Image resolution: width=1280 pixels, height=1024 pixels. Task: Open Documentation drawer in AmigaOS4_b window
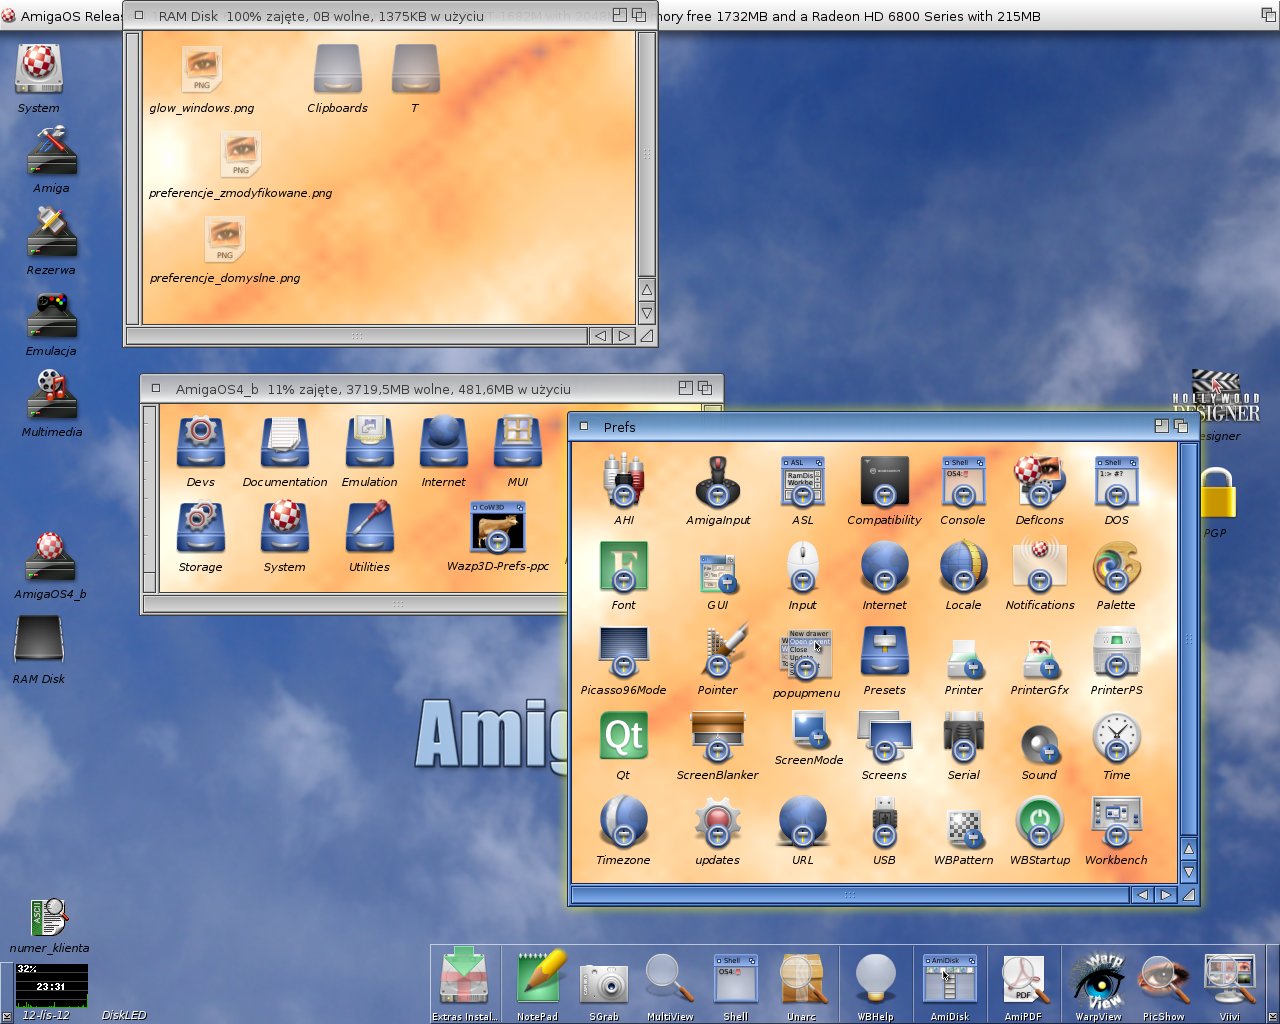pyautogui.click(x=284, y=442)
